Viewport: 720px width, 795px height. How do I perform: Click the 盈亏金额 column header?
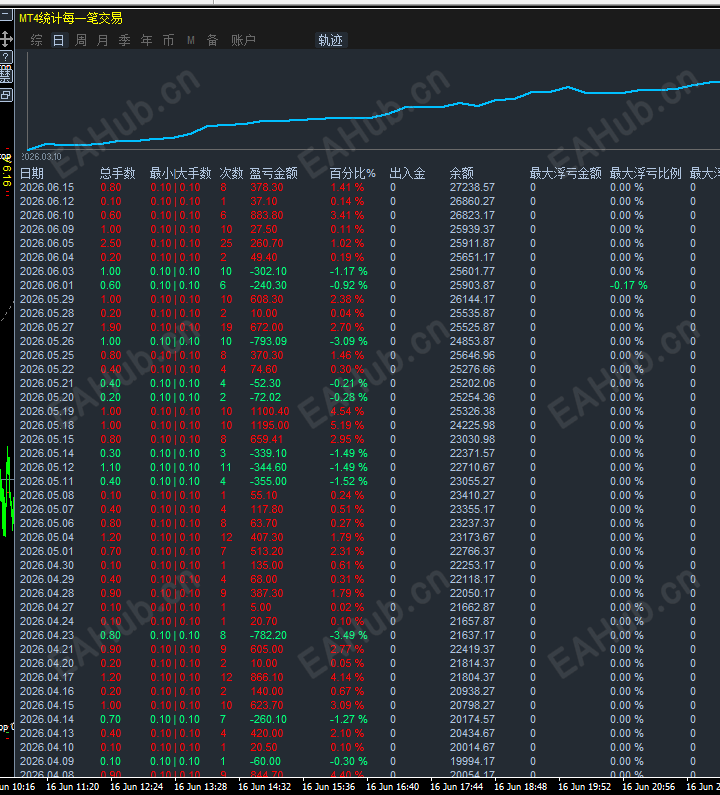pyautogui.click(x=273, y=173)
